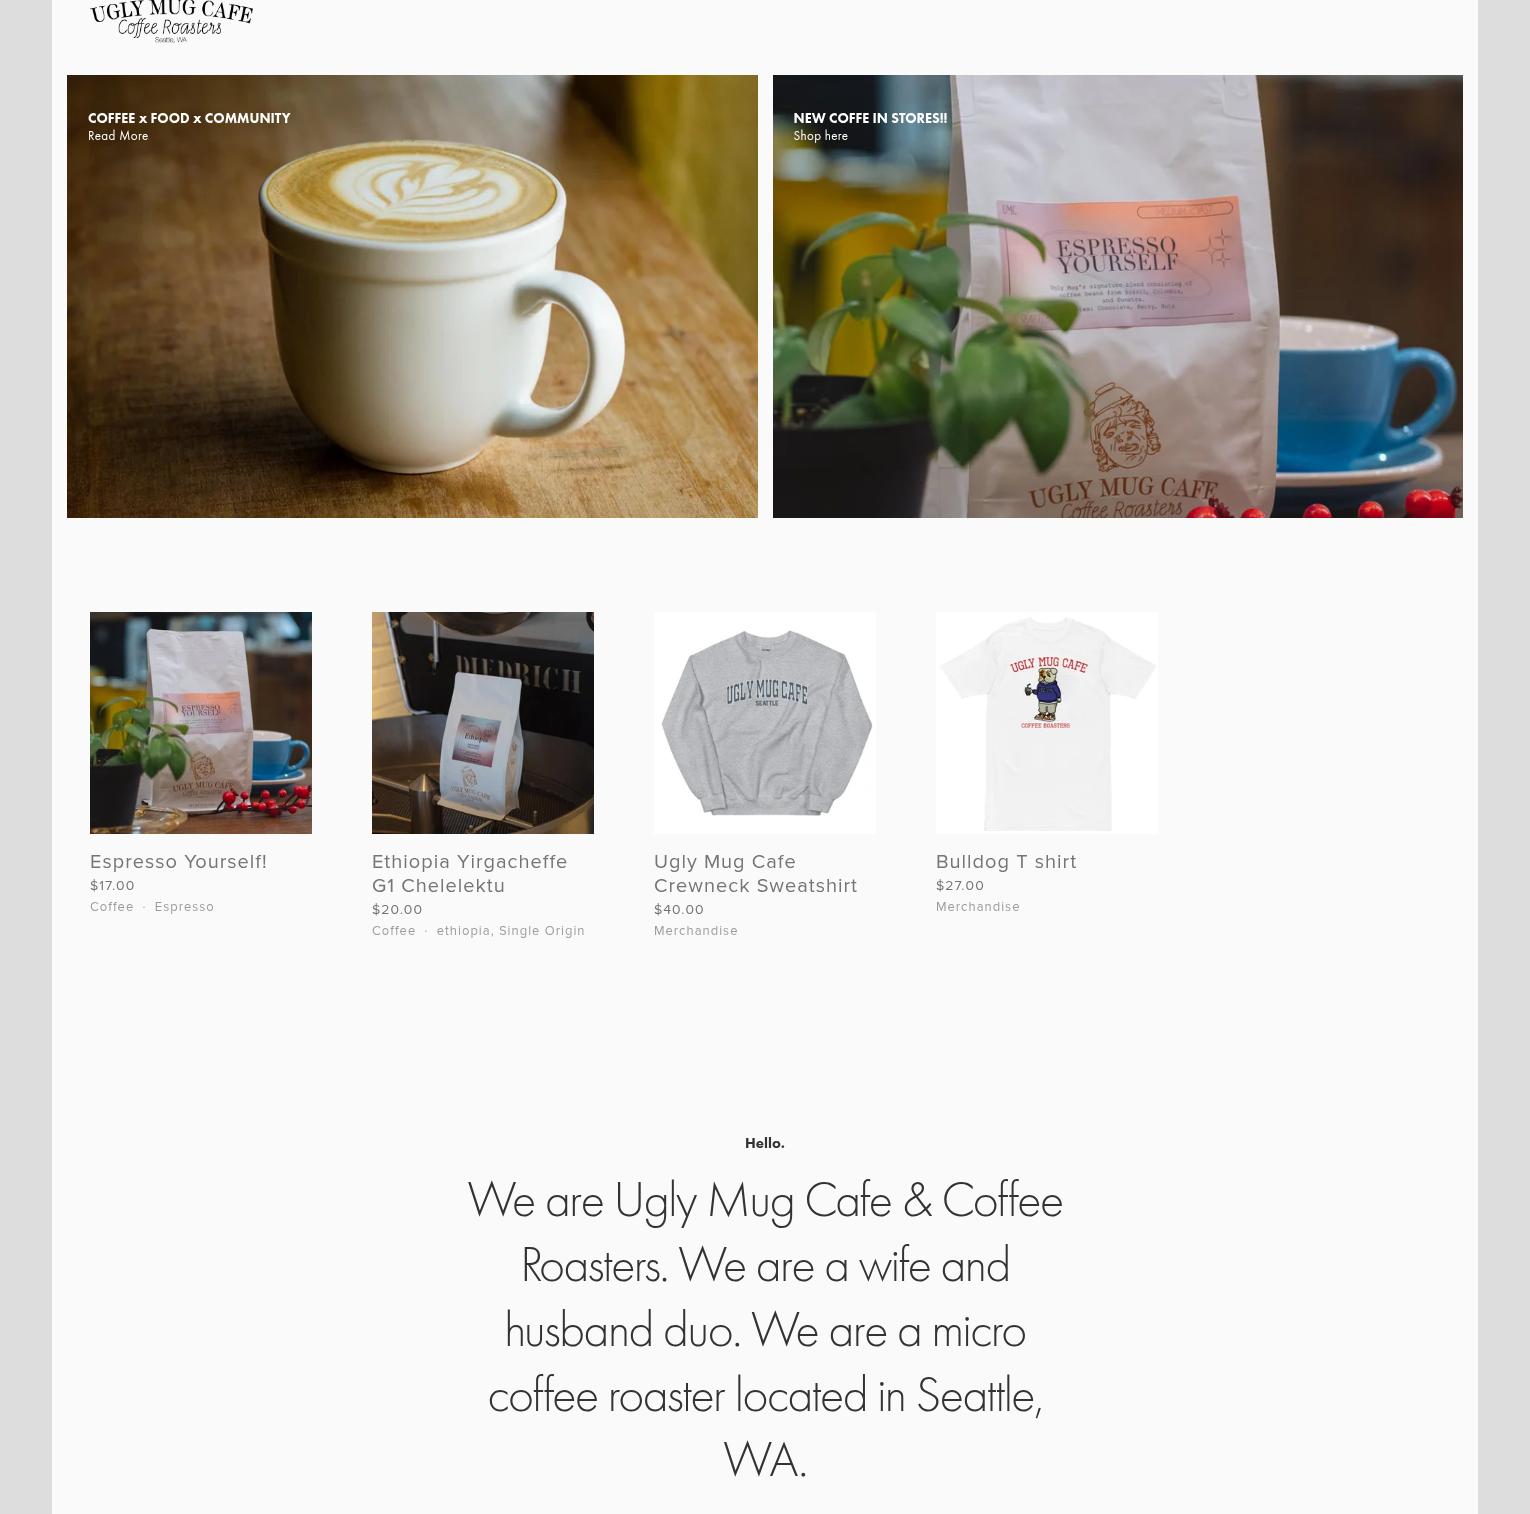
Task: Choose Merchandise category under Bulldog T shirt
Action: pos(978,907)
